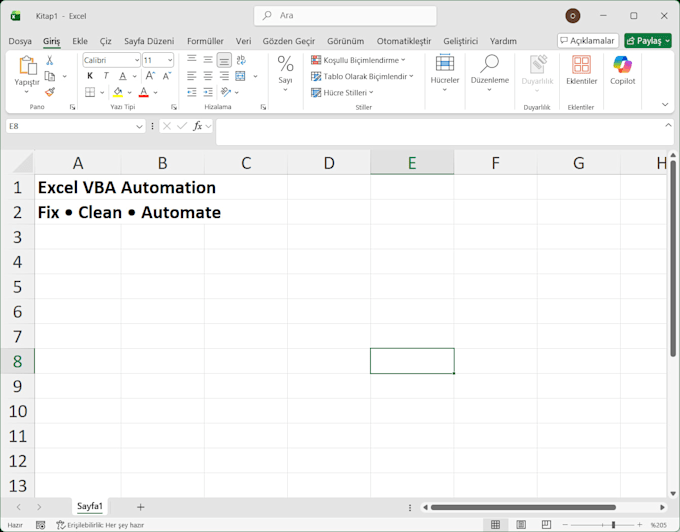Click the Add new sheet plus icon
This screenshot has width=680, height=532.
pos(140,507)
